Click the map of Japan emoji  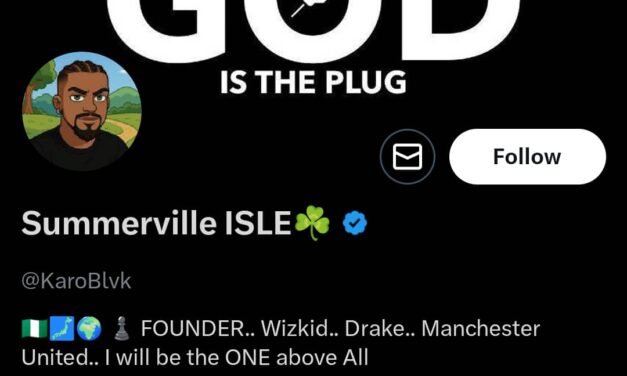point(62,329)
